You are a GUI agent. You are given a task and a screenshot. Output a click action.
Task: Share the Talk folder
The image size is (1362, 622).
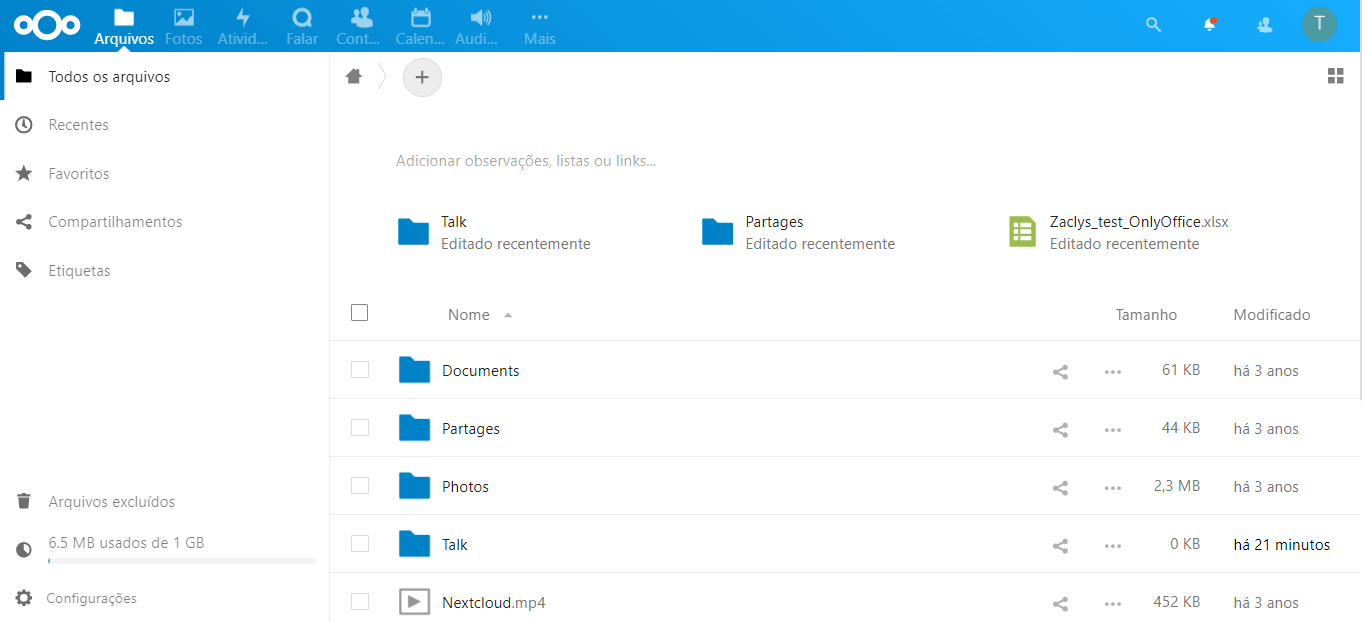(1061, 546)
